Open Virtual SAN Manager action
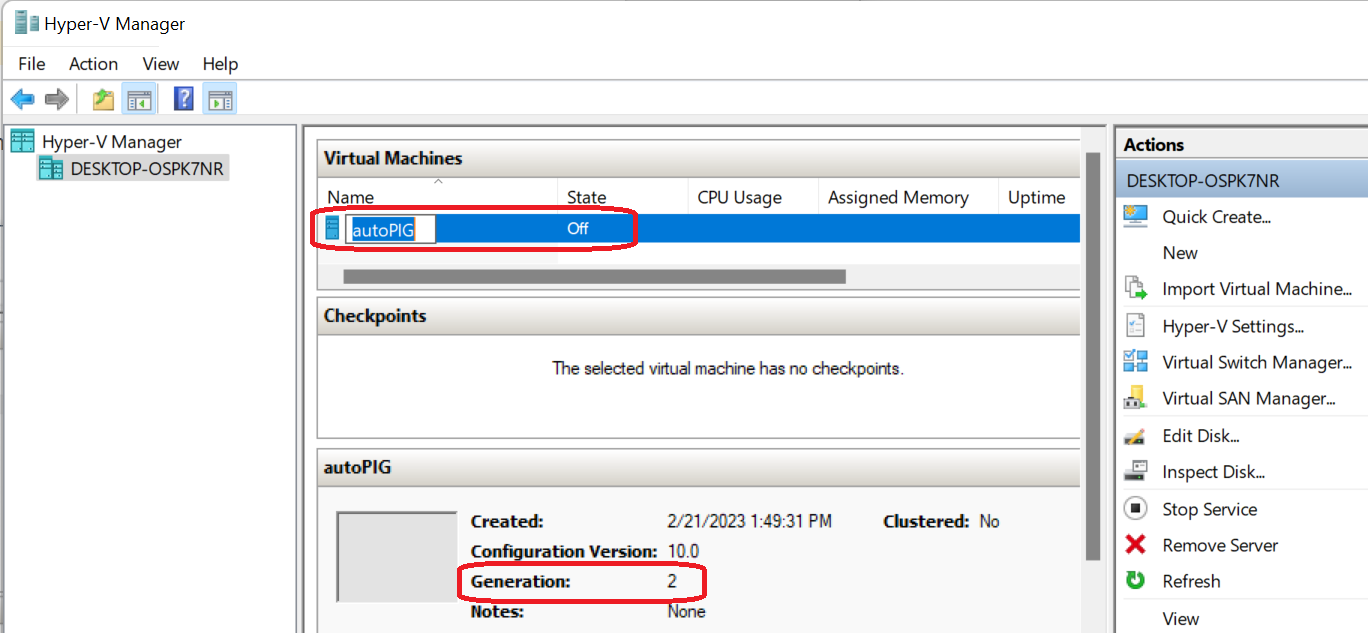This screenshot has width=1368, height=633. click(1249, 398)
